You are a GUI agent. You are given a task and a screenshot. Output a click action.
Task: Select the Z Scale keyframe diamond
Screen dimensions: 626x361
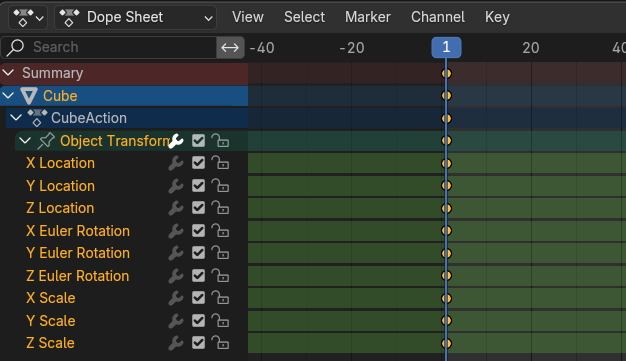tap(446, 343)
